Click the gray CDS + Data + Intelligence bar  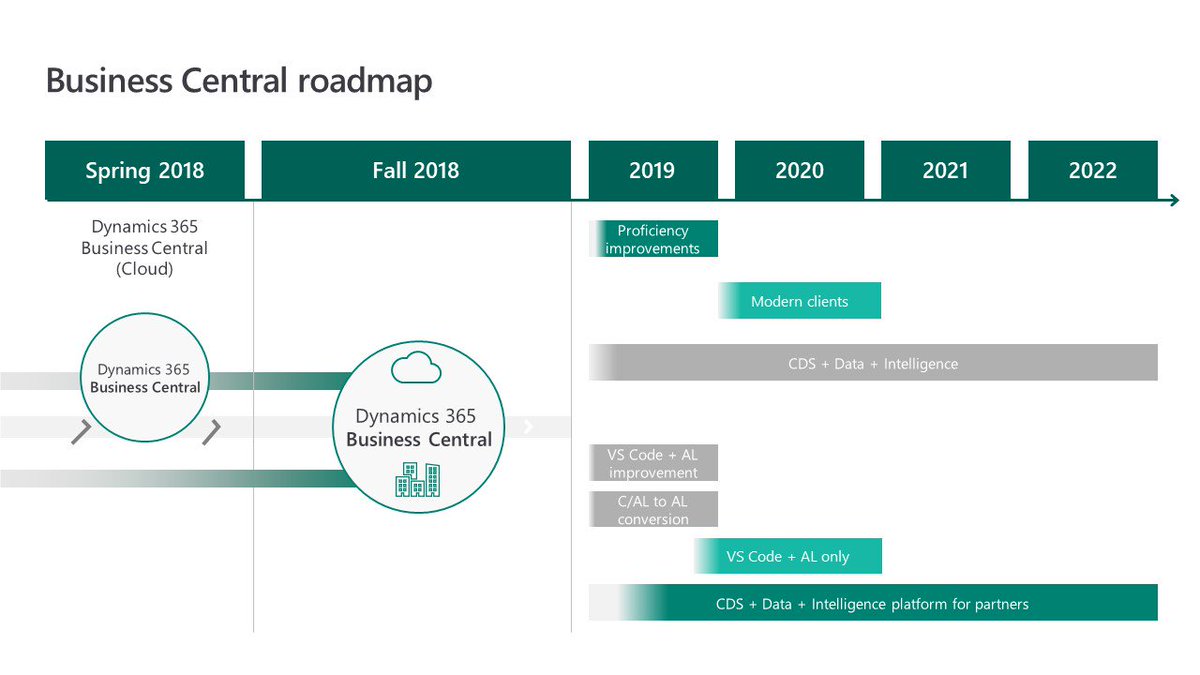(873, 363)
